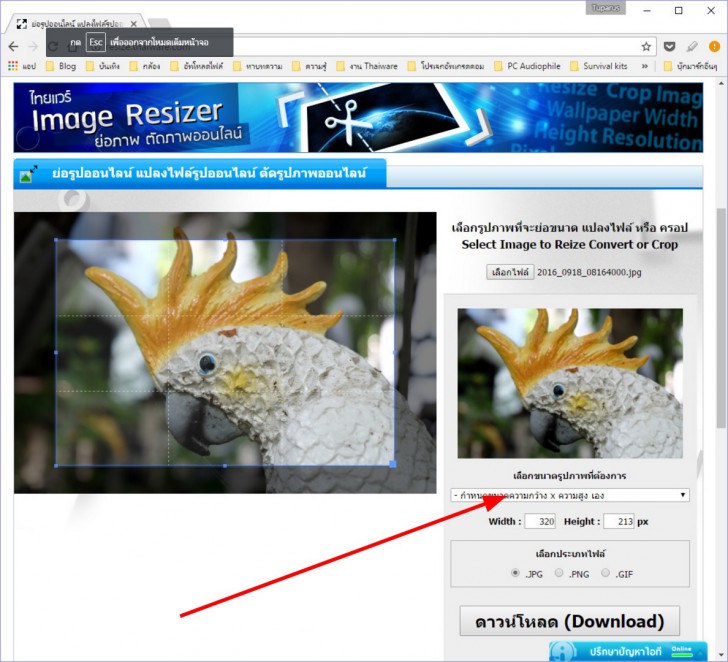Select the .GIF file type radio

point(605,573)
